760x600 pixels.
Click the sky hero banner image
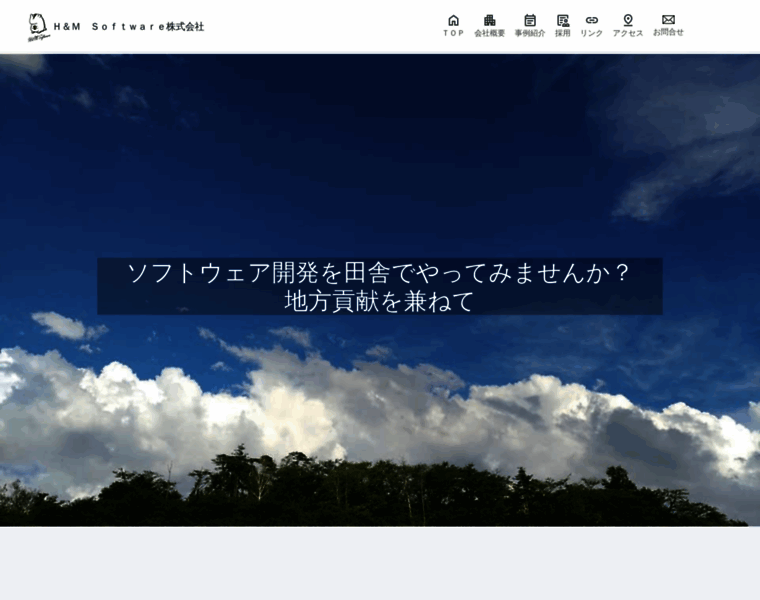tap(380, 290)
